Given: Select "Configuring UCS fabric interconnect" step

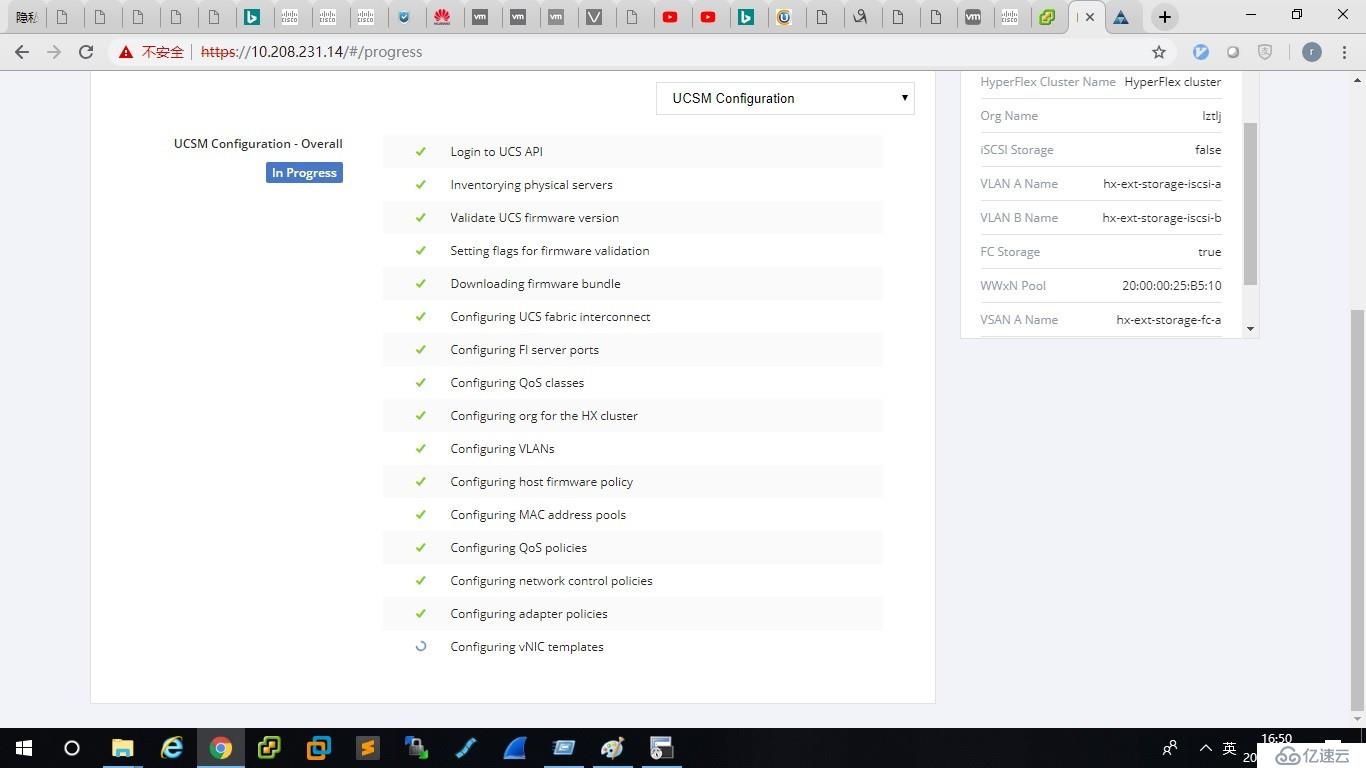Looking at the screenshot, I should point(550,317).
